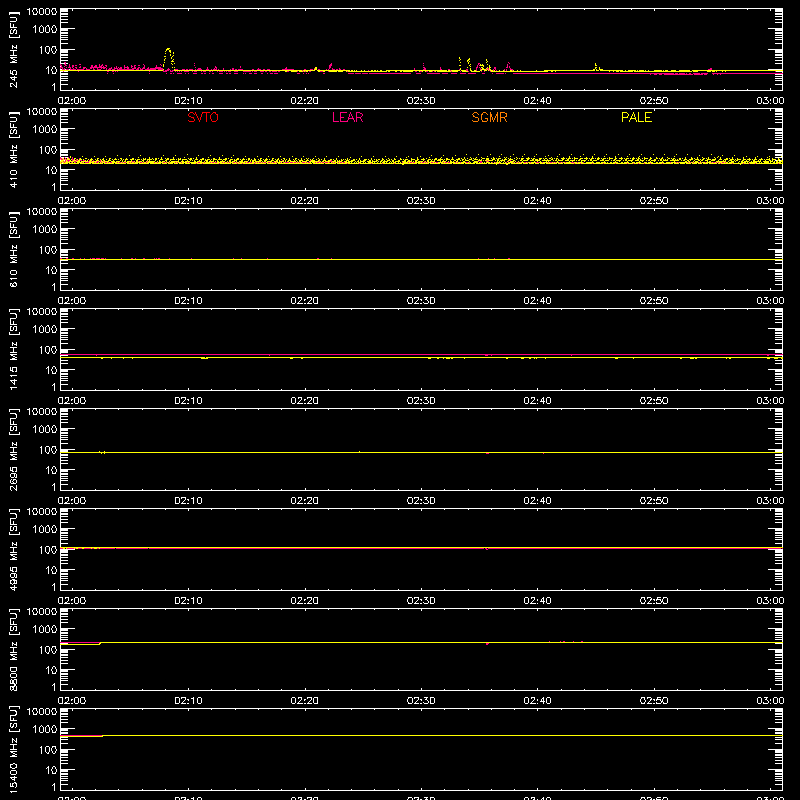Screen dimensions: 800x800
Task: Select the 8800 MHz [SFU] axis title
Action: click(x=13, y=649)
